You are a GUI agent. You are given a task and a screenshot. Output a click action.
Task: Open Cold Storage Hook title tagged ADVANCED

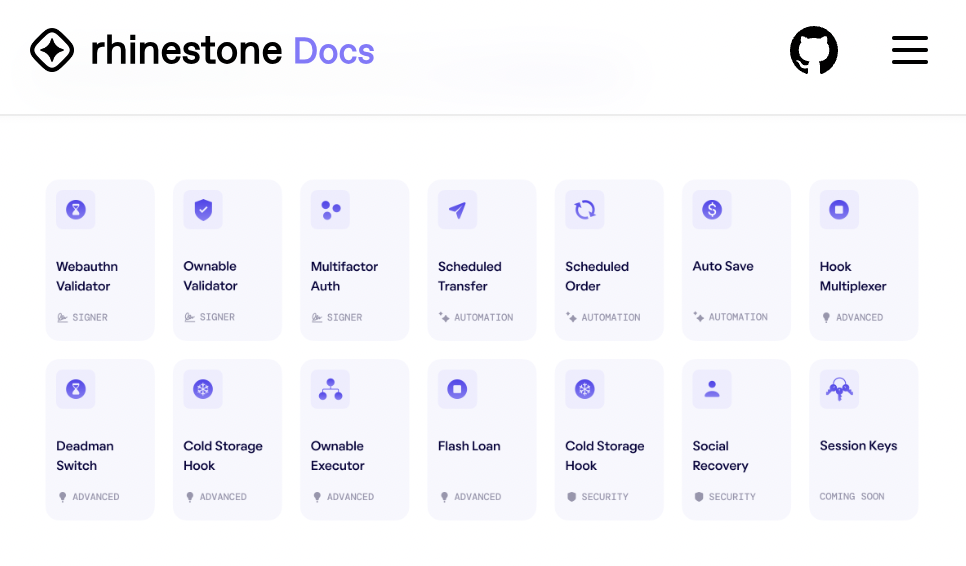(x=223, y=456)
